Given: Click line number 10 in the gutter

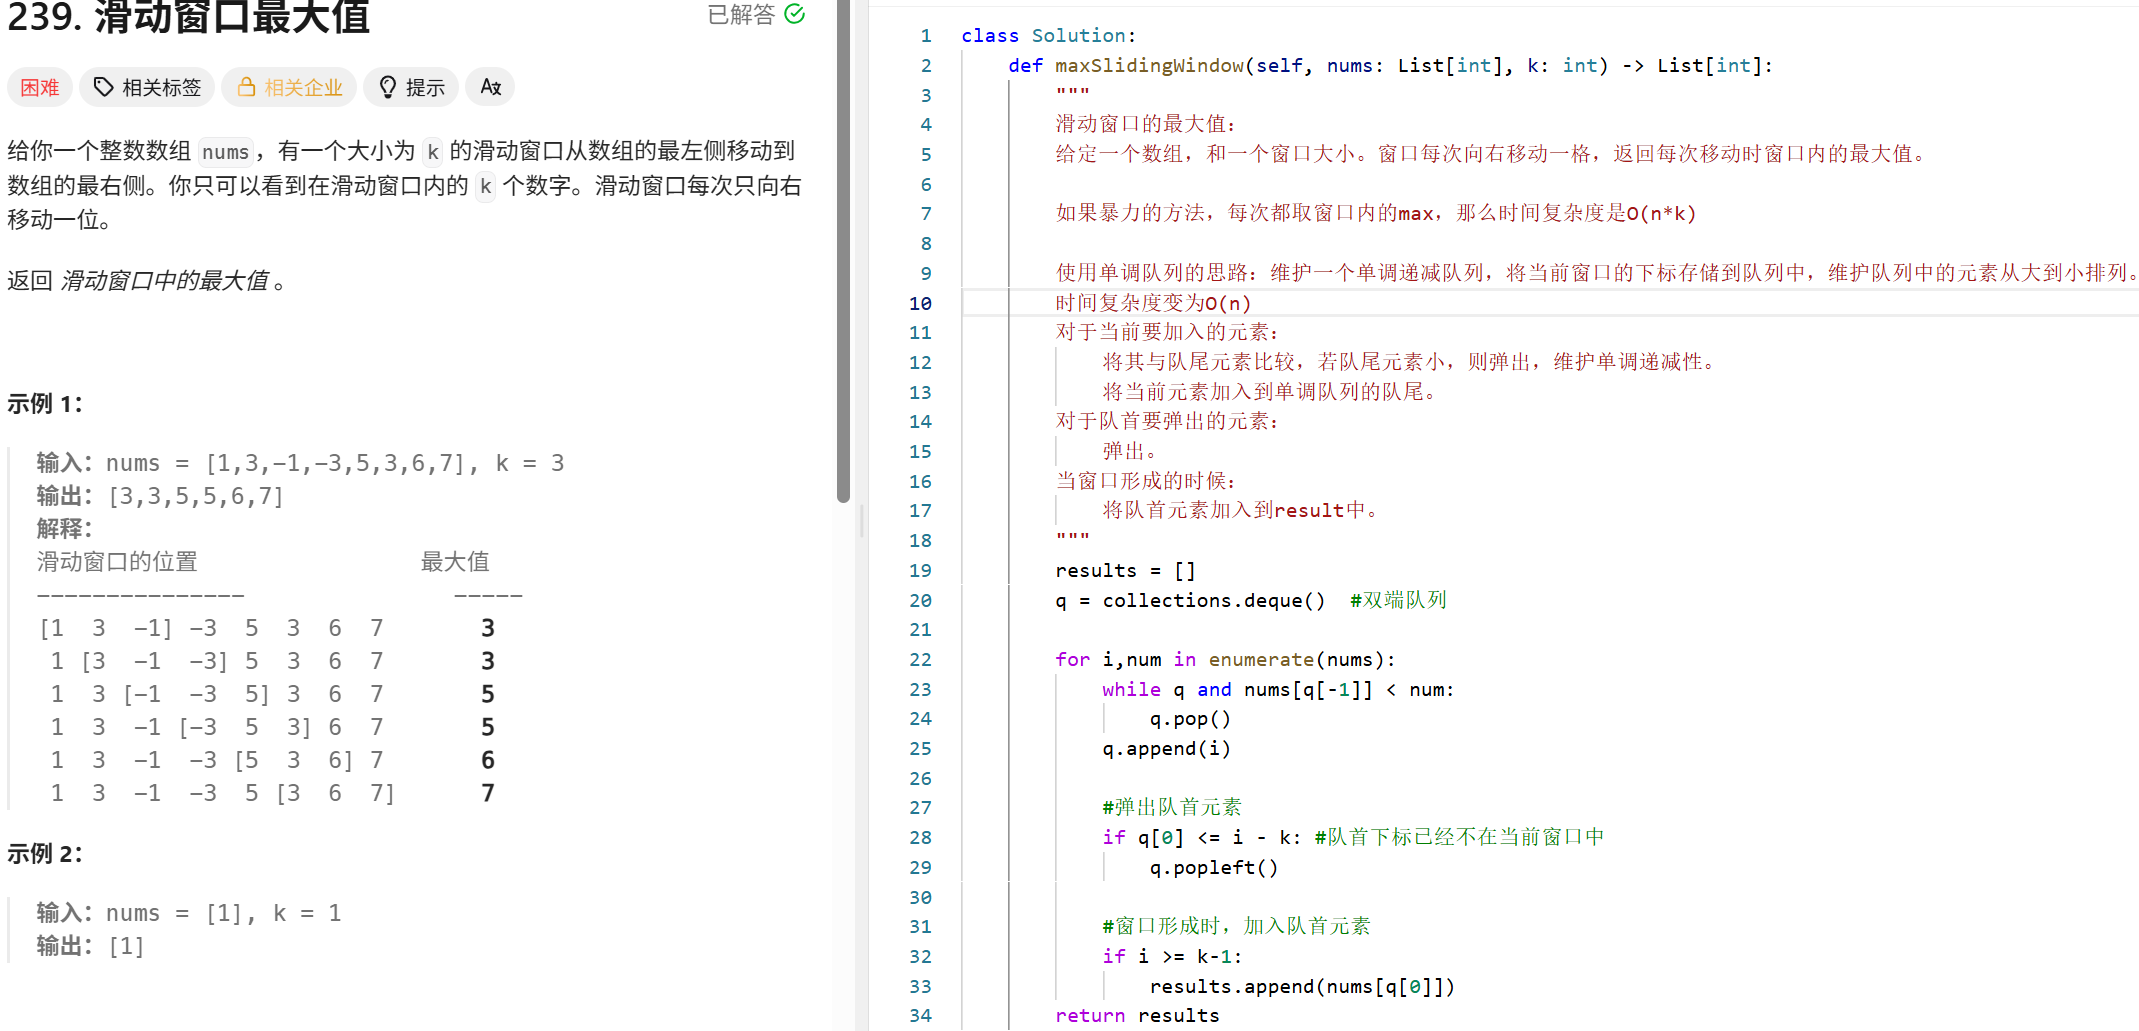Looking at the screenshot, I should 920,303.
